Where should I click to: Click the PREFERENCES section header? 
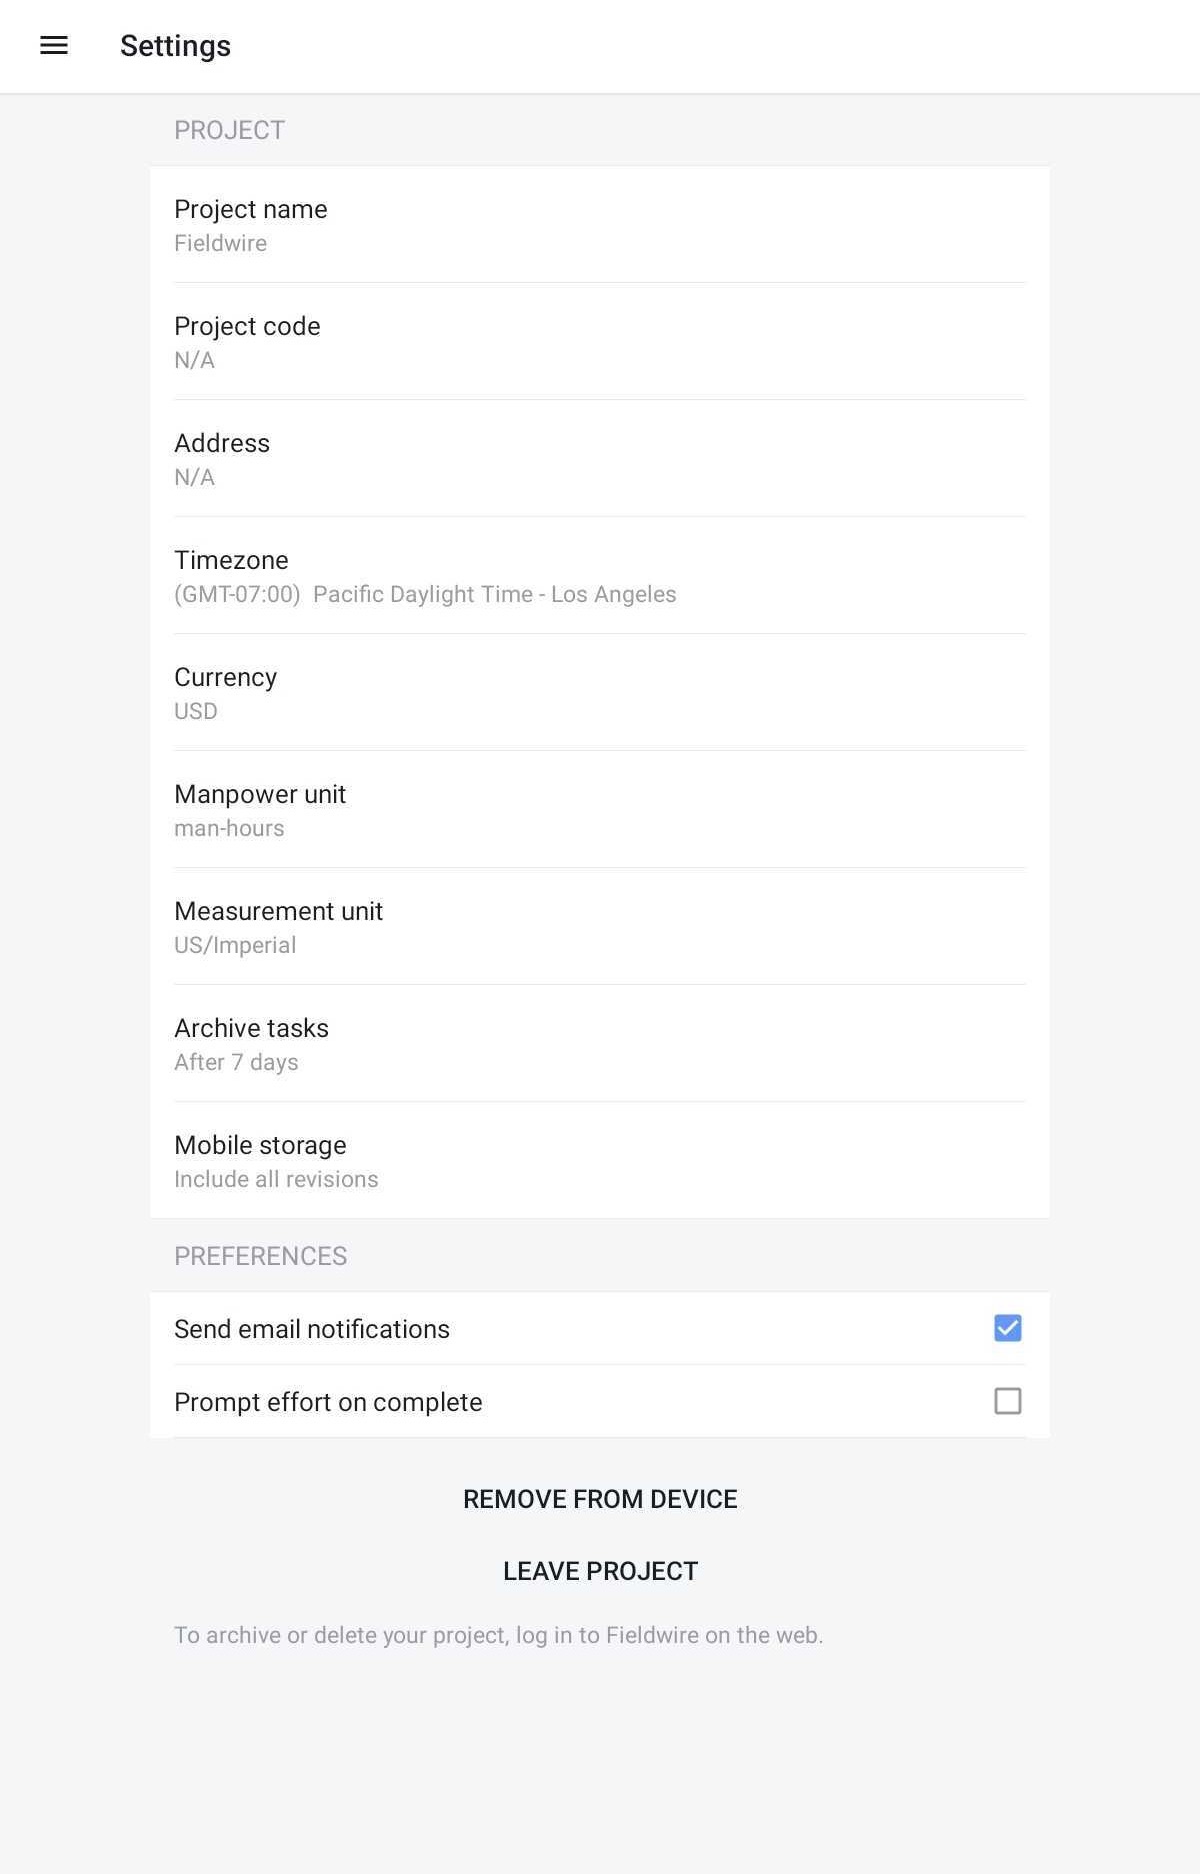click(260, 1256)
